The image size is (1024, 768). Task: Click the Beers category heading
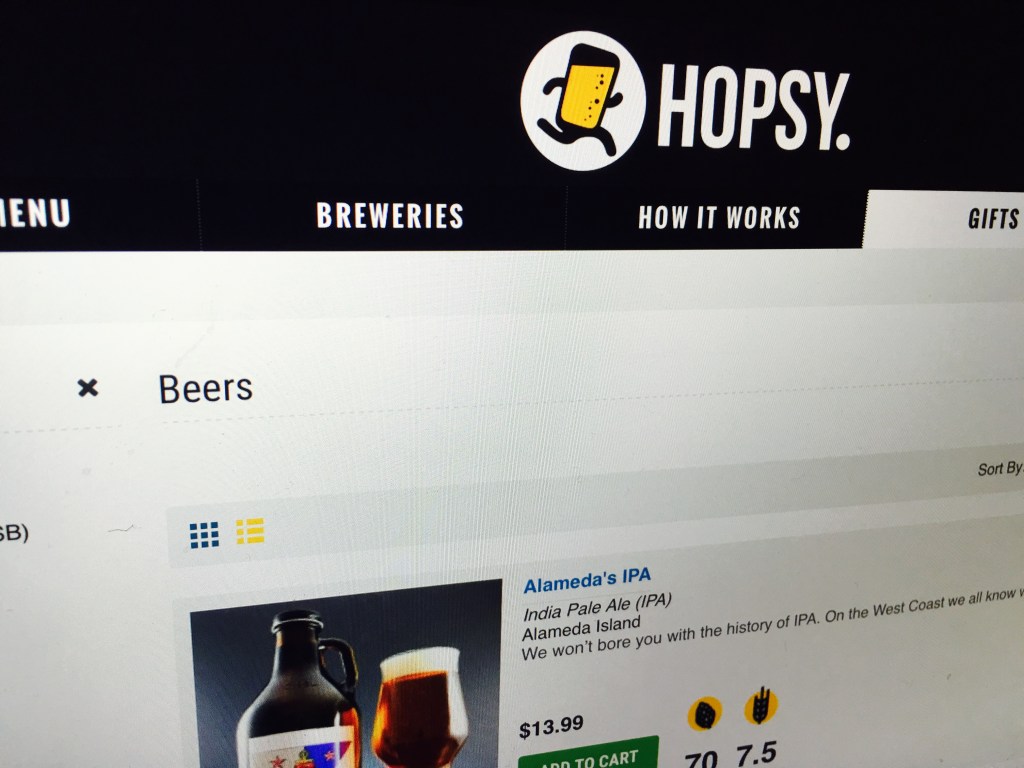click(x=205, y=389)
